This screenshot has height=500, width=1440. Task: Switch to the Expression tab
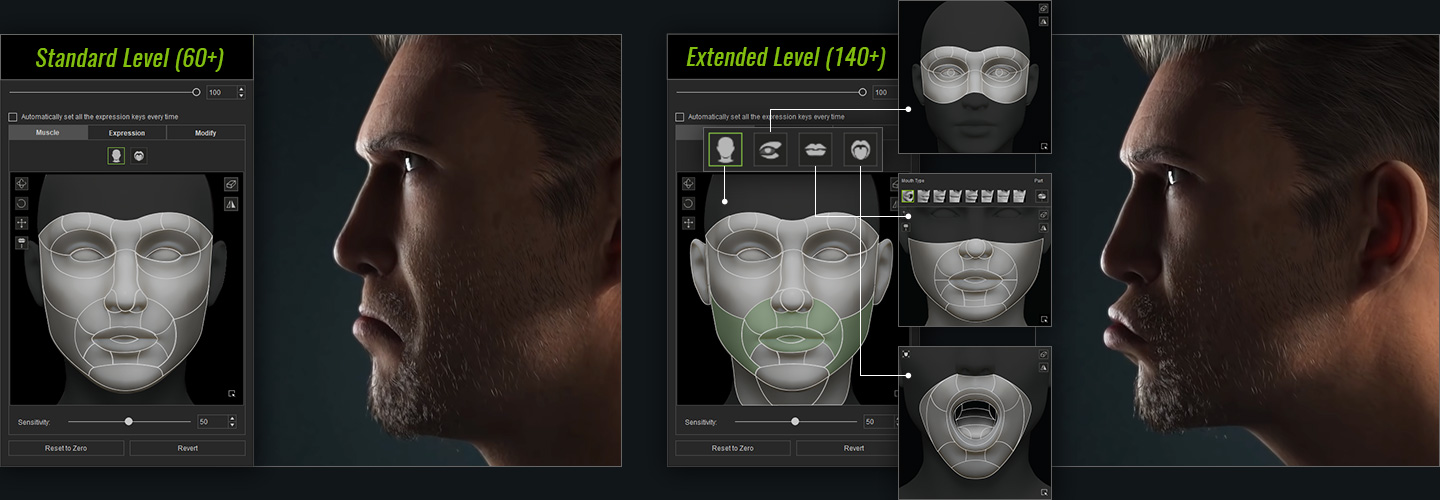(127, 133)
